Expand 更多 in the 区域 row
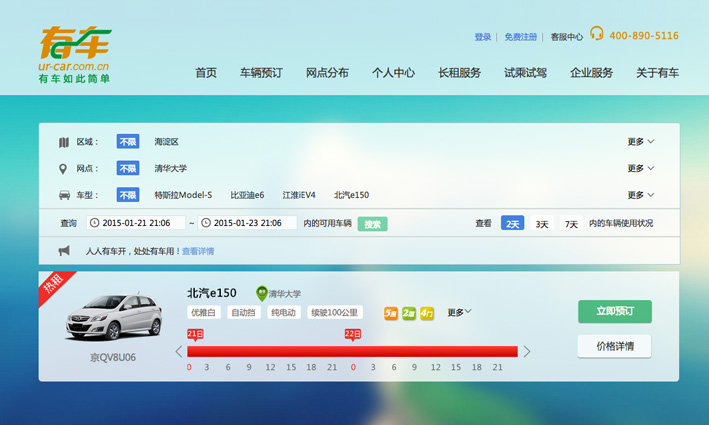 (x=641, y=142)
